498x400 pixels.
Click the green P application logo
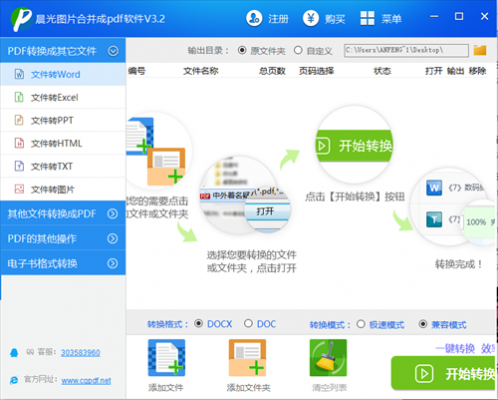point(21,19)
